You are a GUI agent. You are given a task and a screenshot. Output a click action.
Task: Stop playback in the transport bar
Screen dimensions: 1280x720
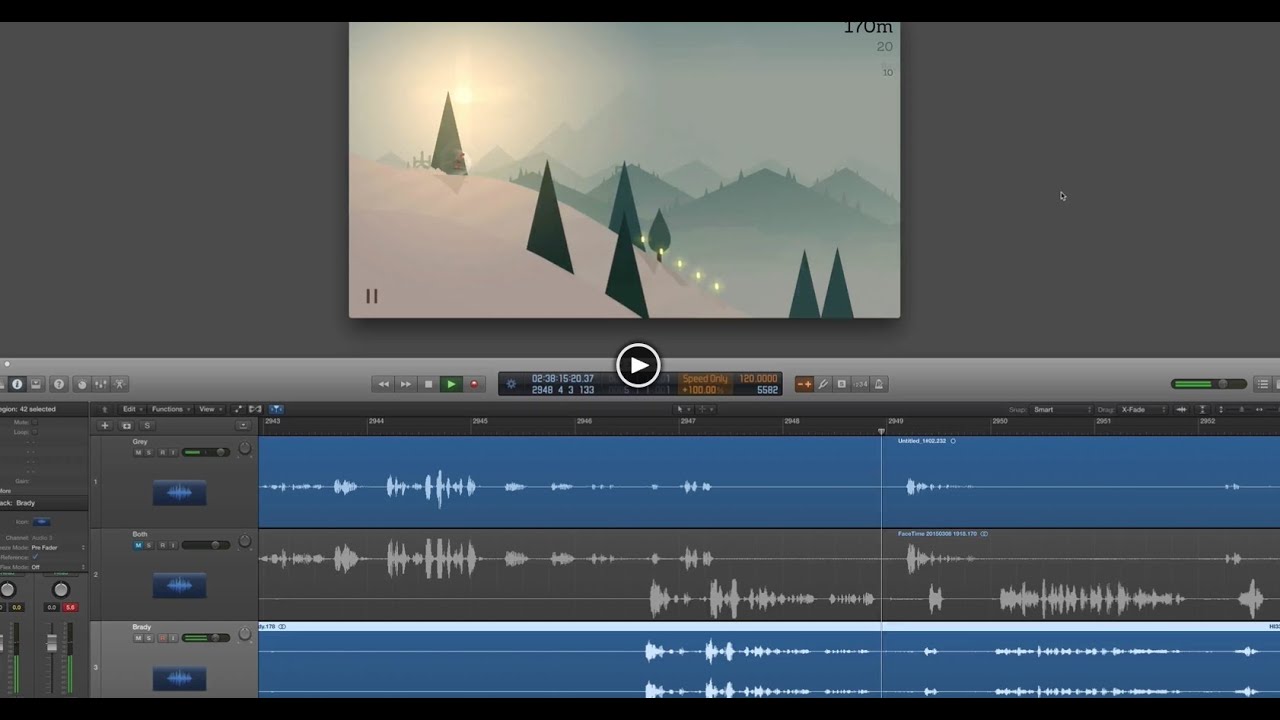pos(429,384)
